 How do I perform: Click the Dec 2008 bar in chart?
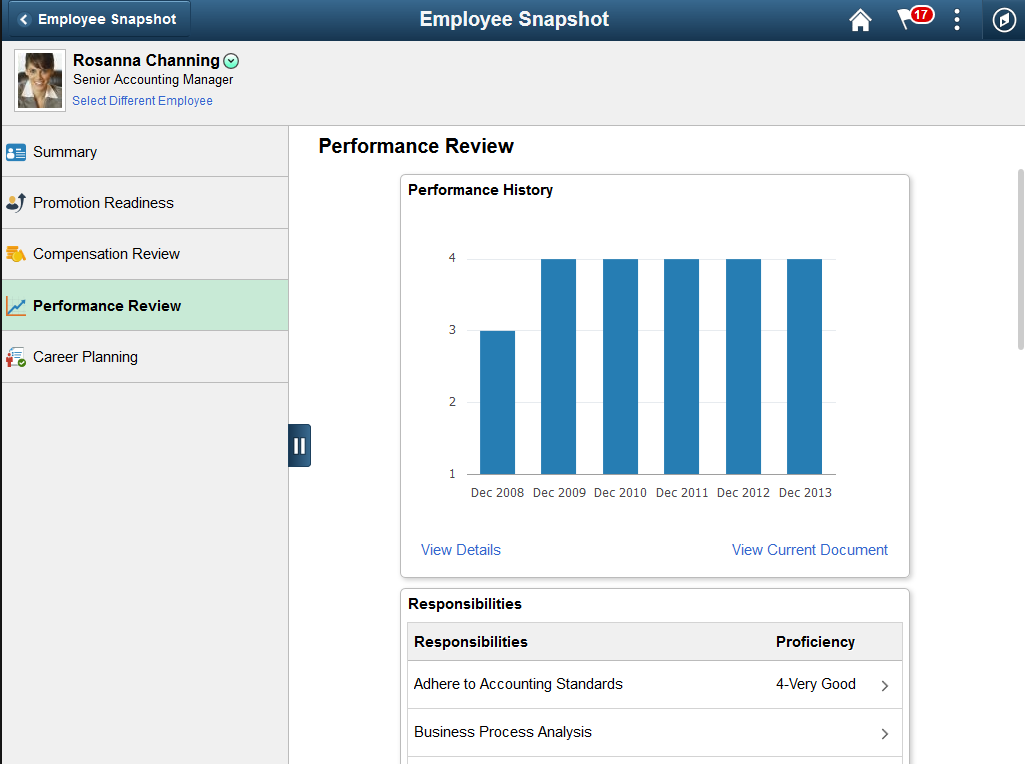497,403
